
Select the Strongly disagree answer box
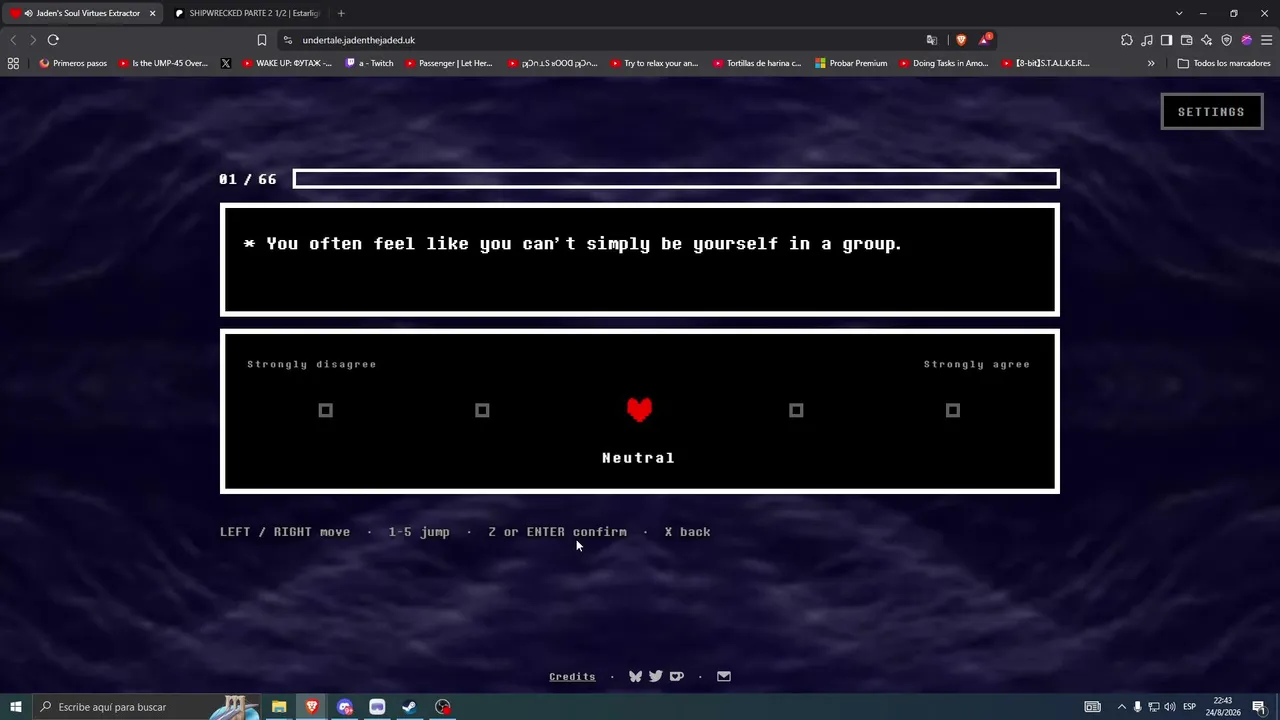[x=325, y=410]
